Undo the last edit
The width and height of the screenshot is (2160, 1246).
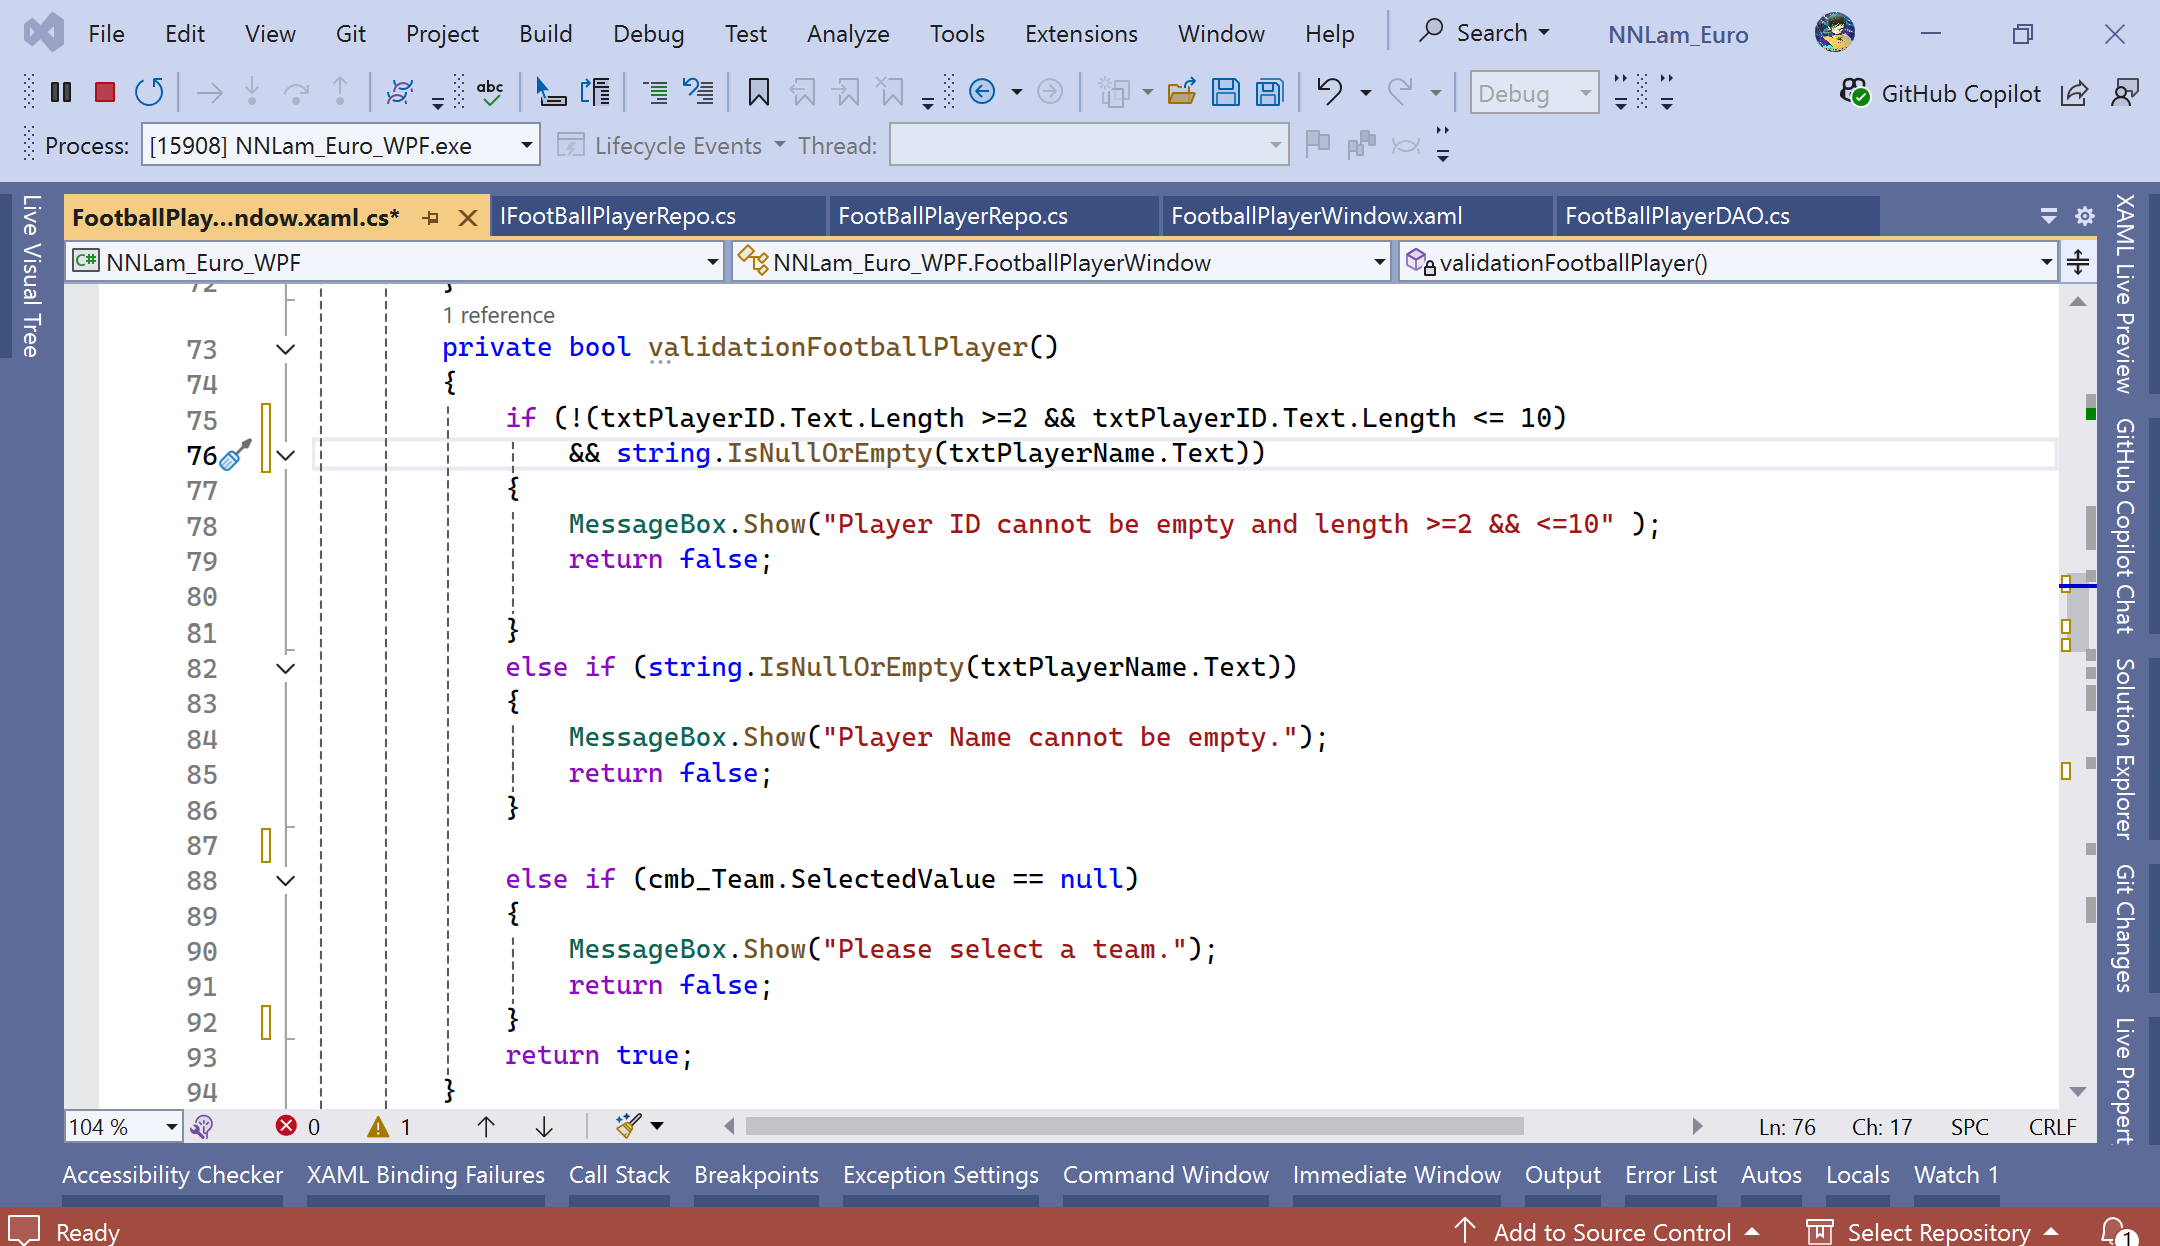(1329, 93)
